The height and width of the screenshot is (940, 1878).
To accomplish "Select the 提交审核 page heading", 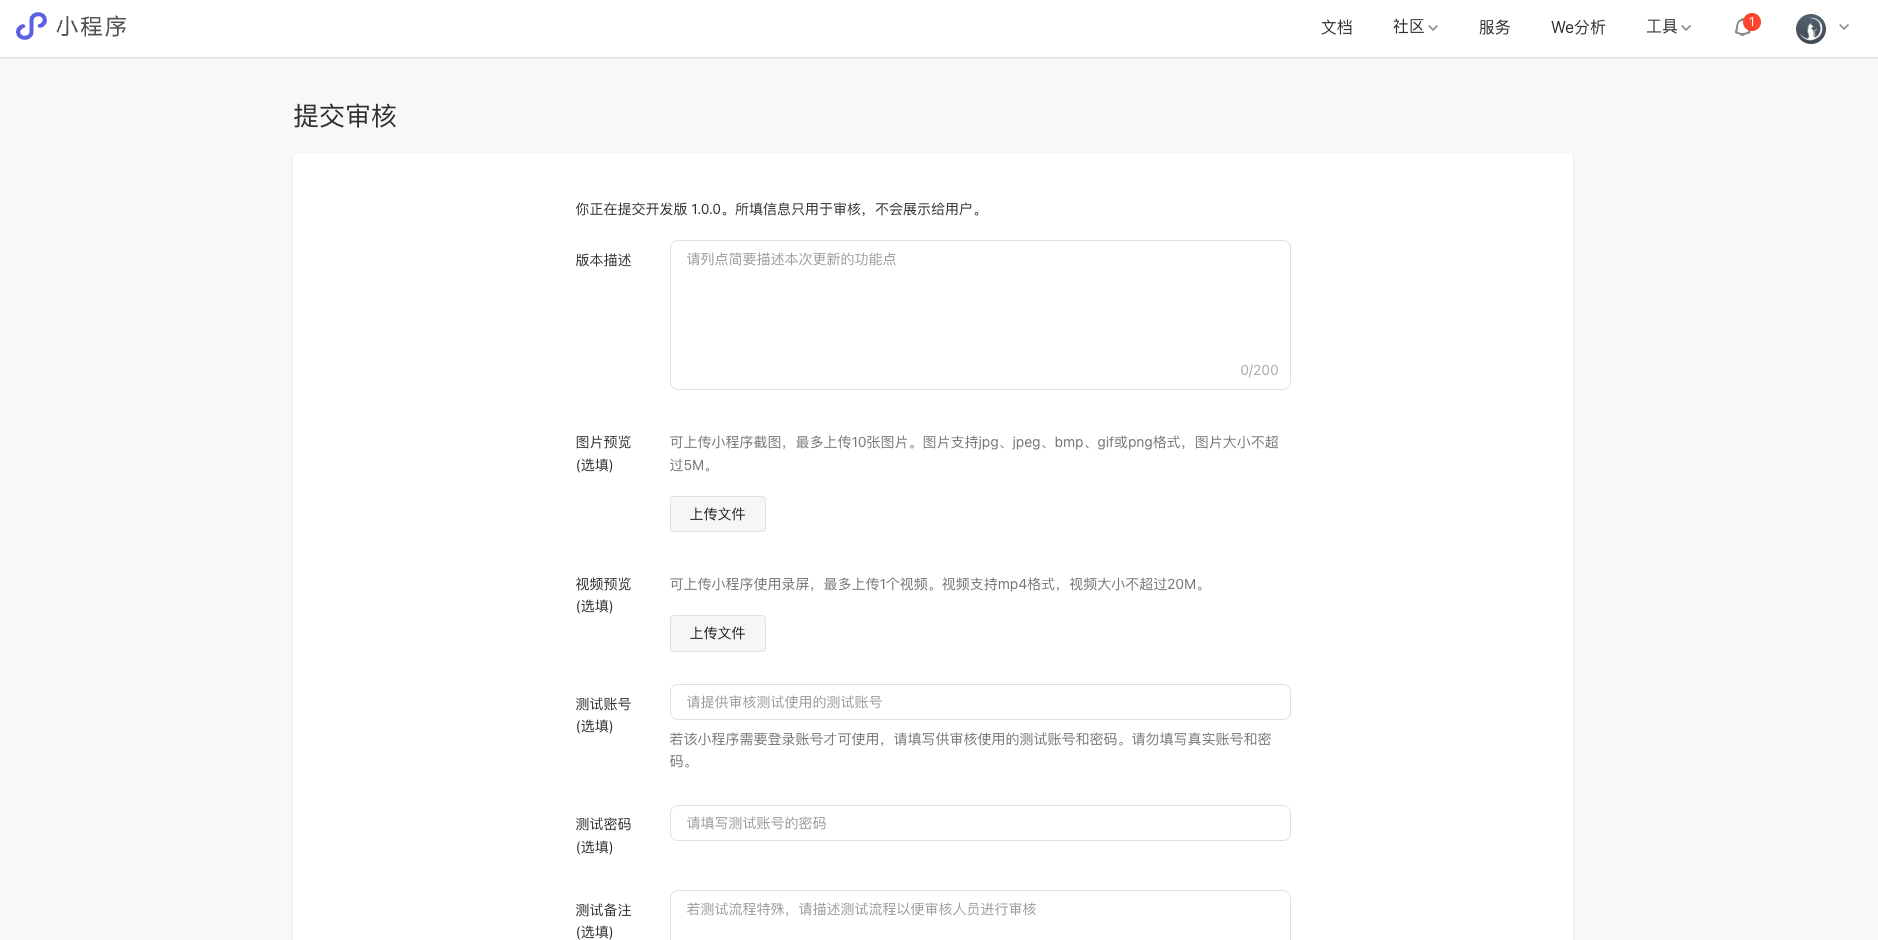I will point(345,116).
